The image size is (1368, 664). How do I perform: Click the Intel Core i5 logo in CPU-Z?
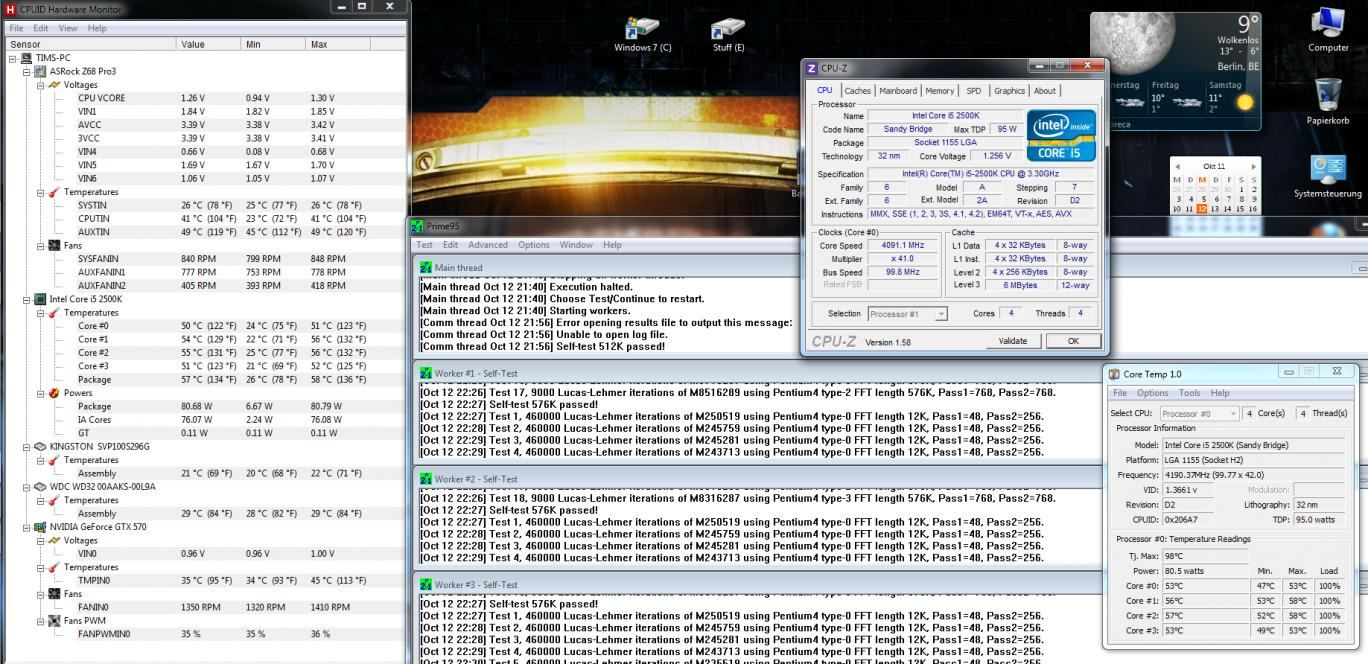coord(1061,135)
